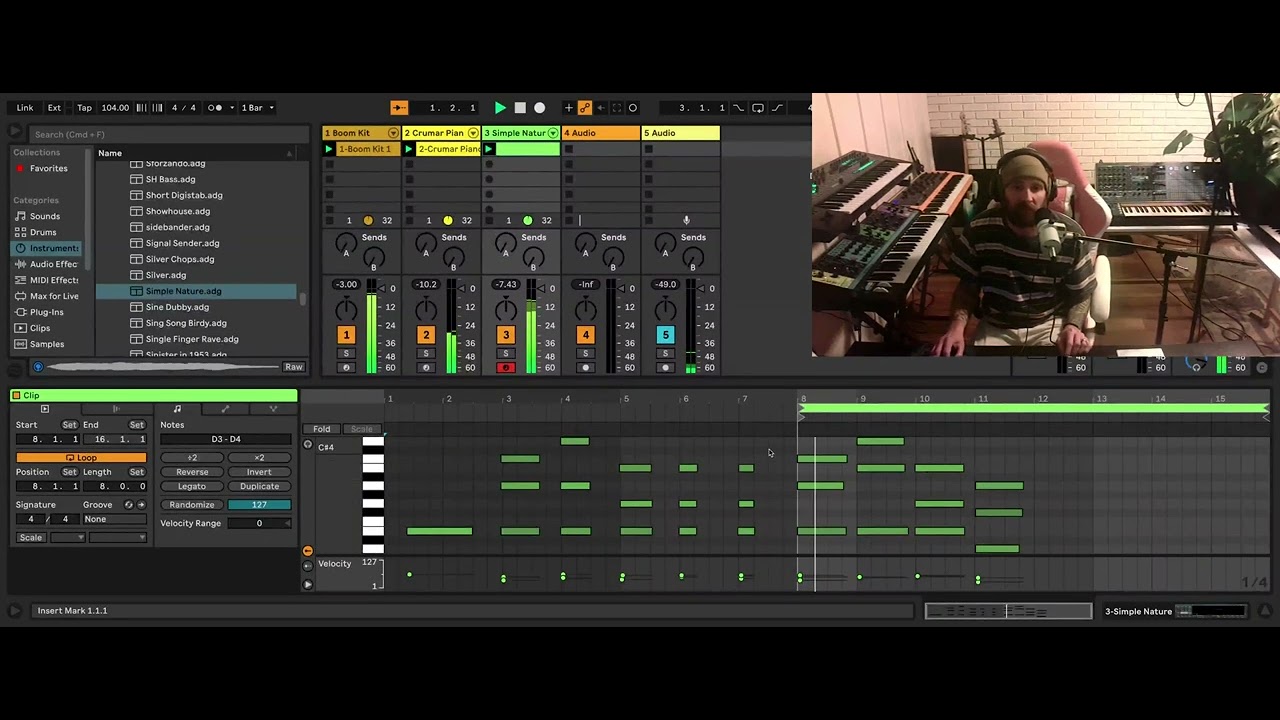Launch the 1-Boom Kit 1 clip
This screenshot has width=1280, height=720.
pyautogui.click(x=328, y=149)
